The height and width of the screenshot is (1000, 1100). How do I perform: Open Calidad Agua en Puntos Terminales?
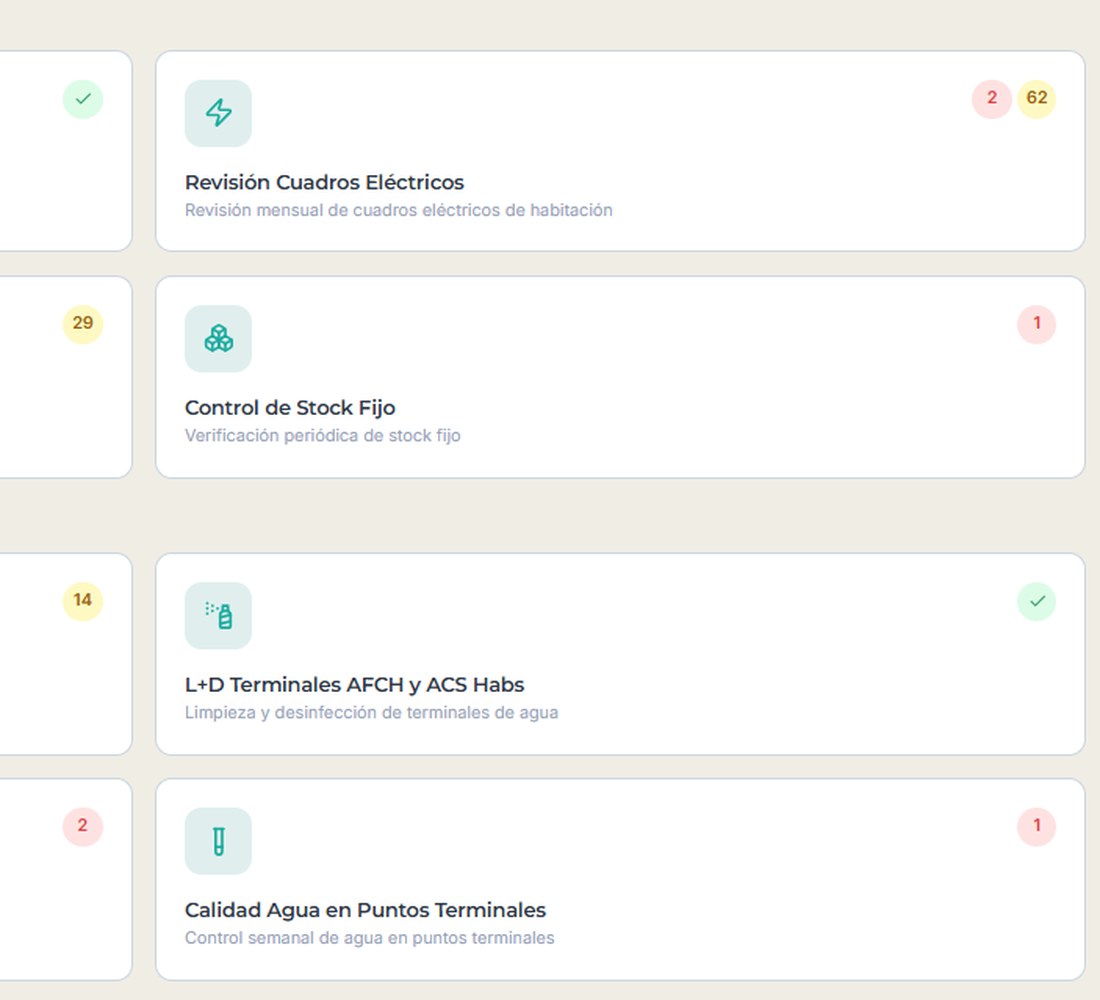pos(620,879)
